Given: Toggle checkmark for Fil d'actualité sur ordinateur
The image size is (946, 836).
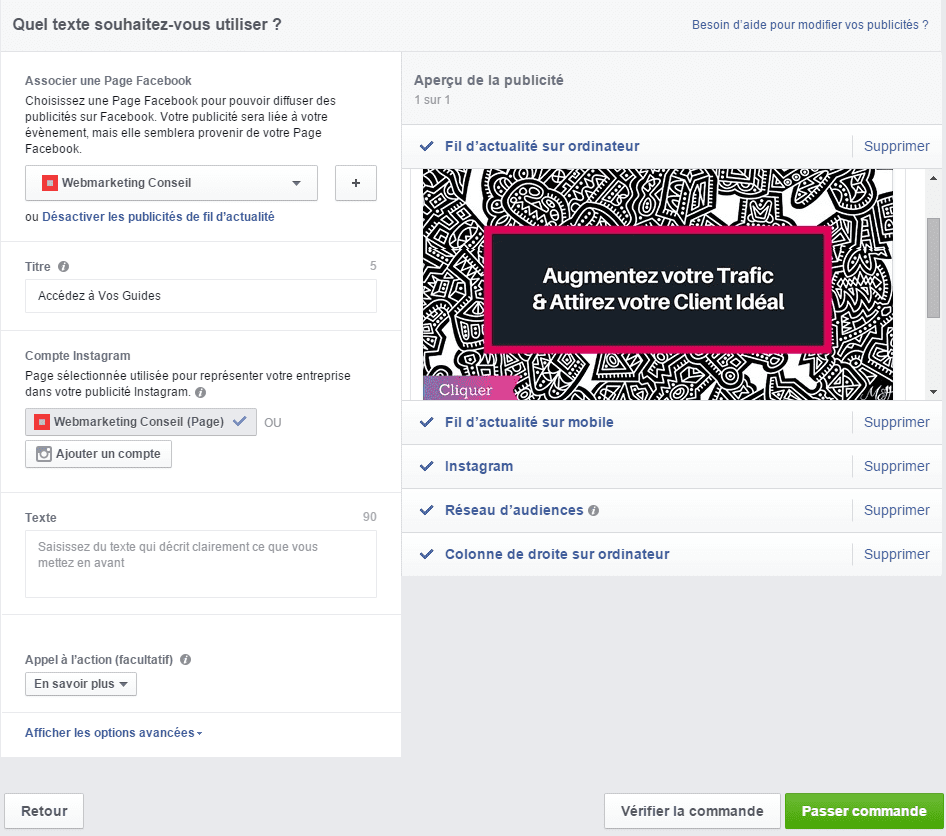Looking at the screenshot, I should (427, 146).
